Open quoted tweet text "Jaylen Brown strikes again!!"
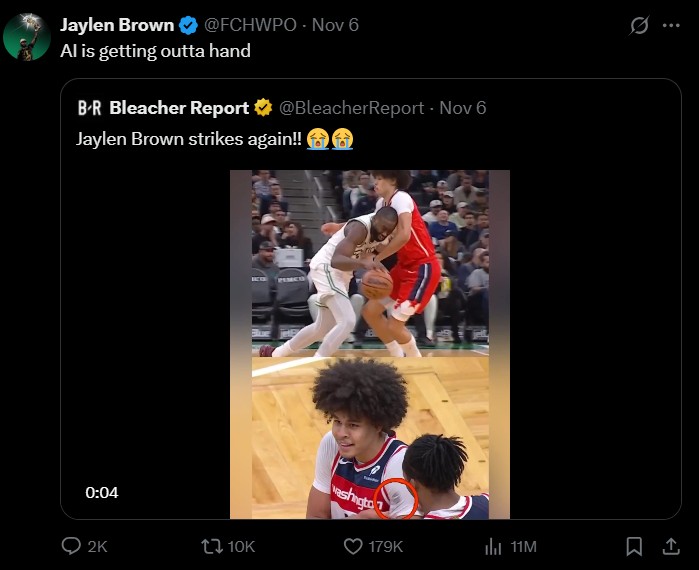This screenshot has width=699, height=570. coord(189,138)
